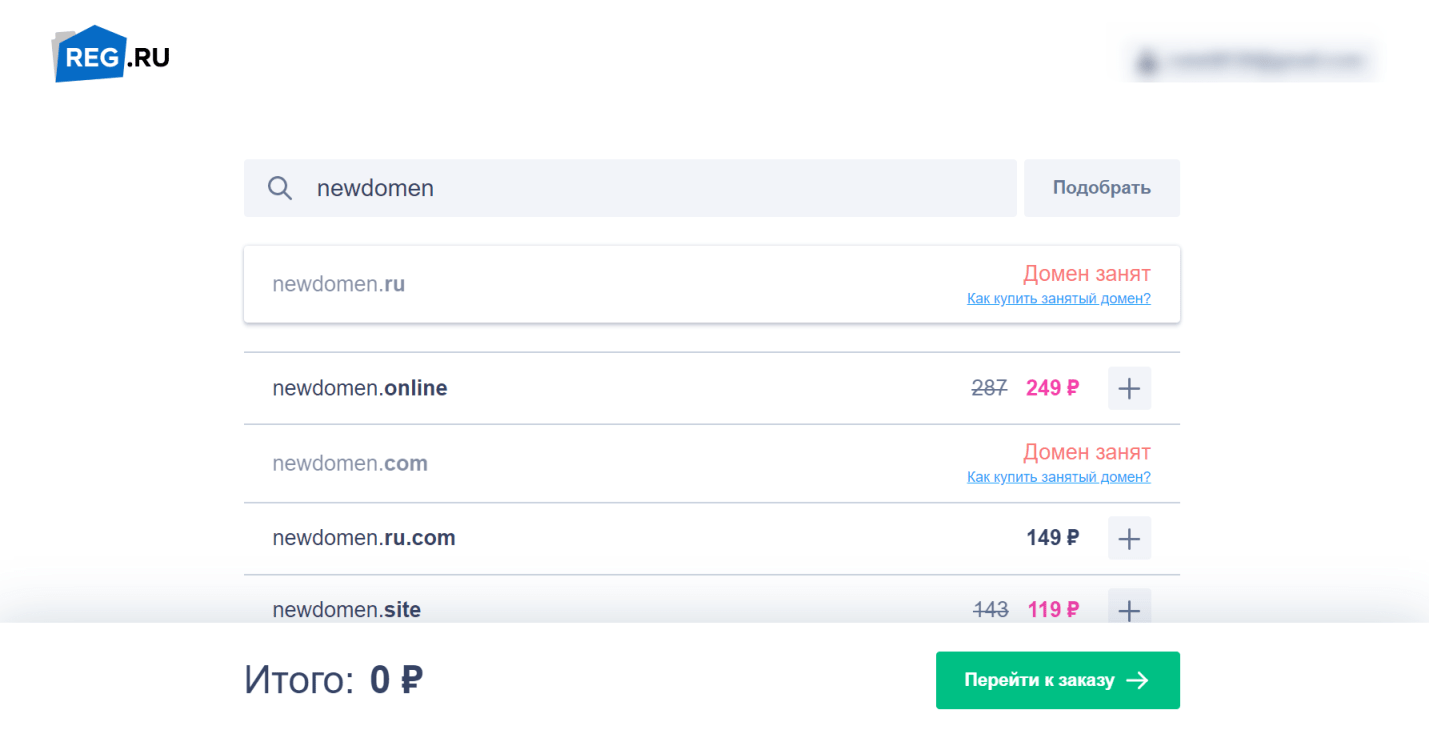Click the newdomen.com occupied row
The height and width of the screenshot is (734, 1429).
pos(712,463)
